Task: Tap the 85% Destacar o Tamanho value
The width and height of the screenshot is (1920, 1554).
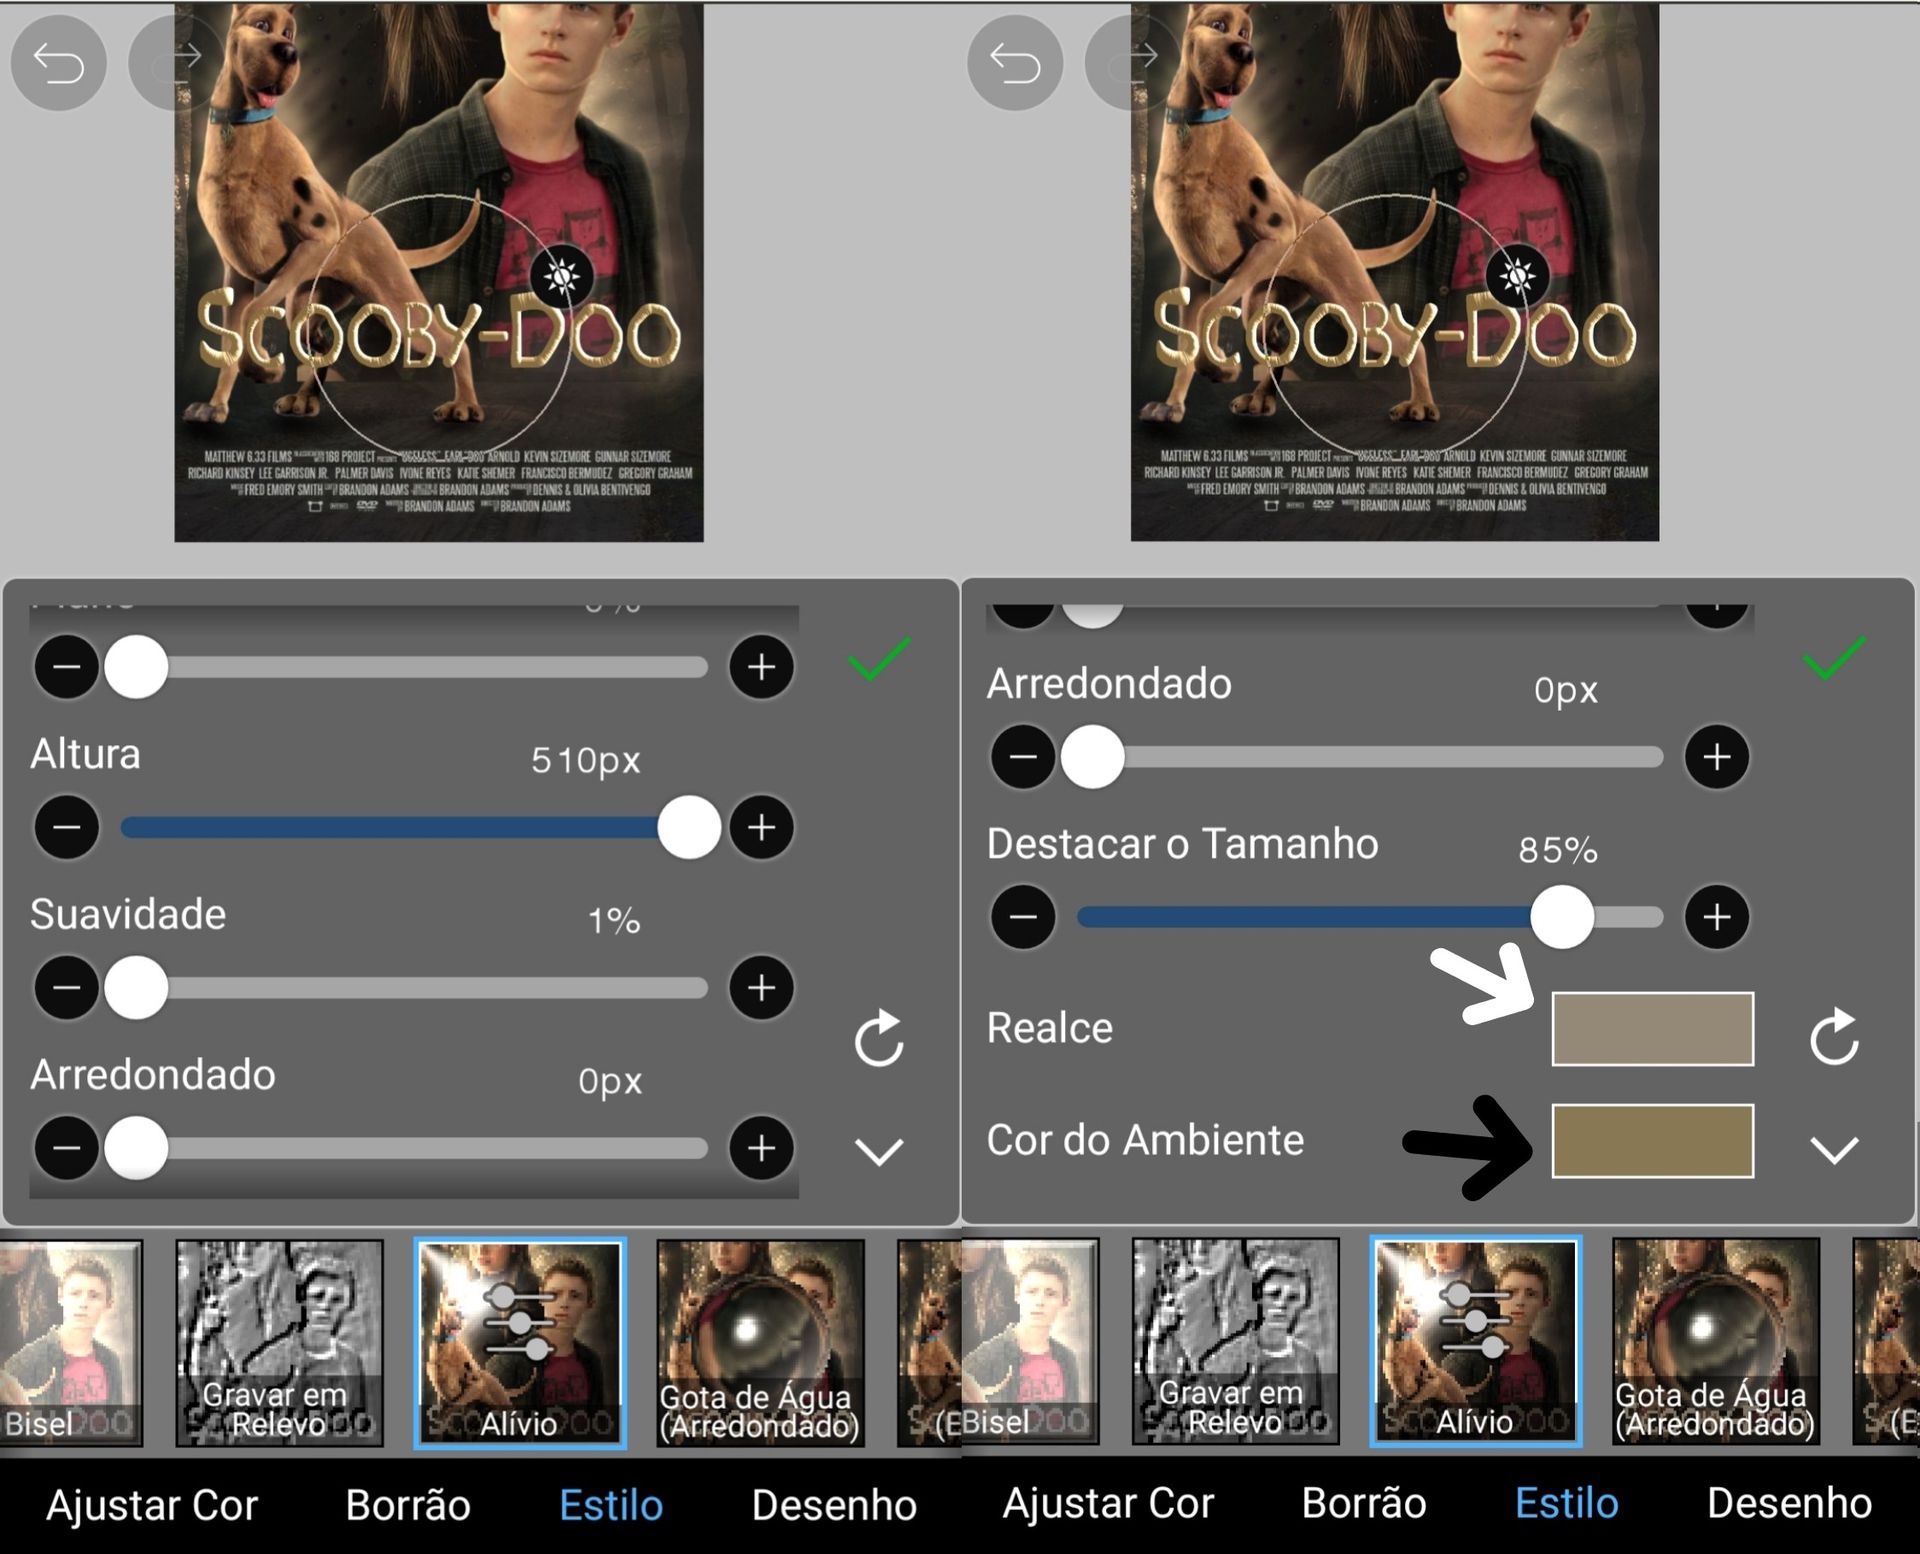Action: pyautogui.click(x=1558, y=850)
